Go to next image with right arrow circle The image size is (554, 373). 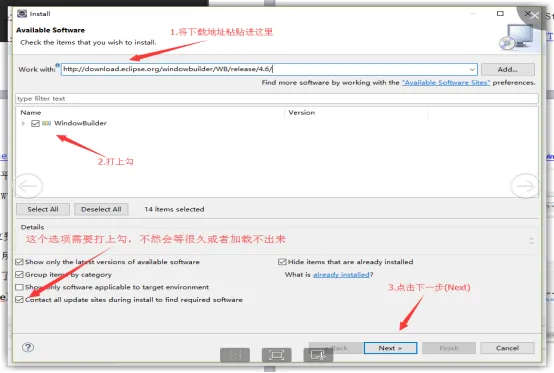(525, 186)
